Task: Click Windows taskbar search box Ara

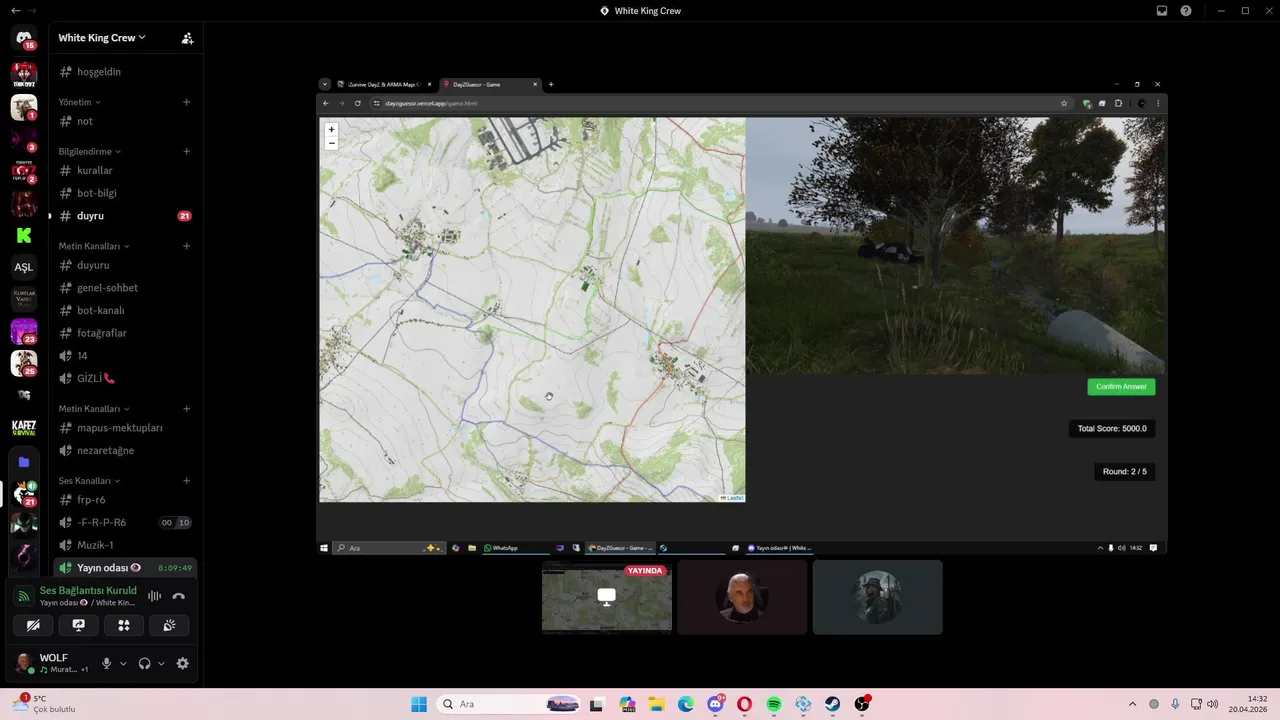Action: pos(509,704)
